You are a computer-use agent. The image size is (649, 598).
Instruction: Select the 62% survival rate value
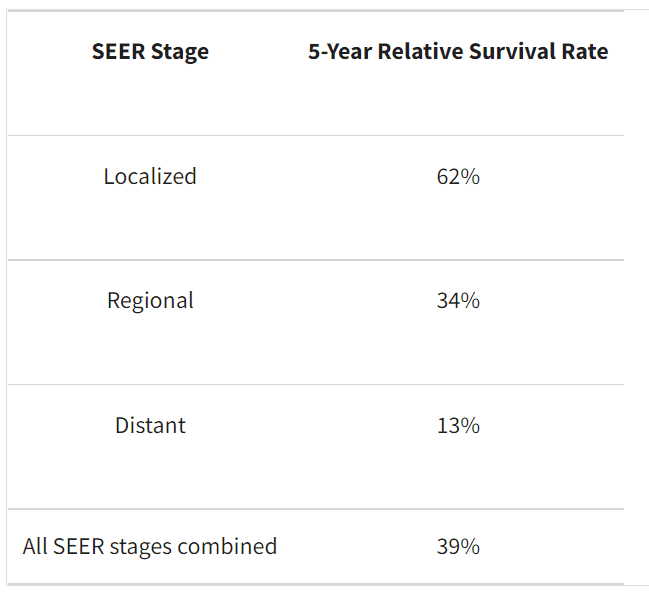click(458, 177)
